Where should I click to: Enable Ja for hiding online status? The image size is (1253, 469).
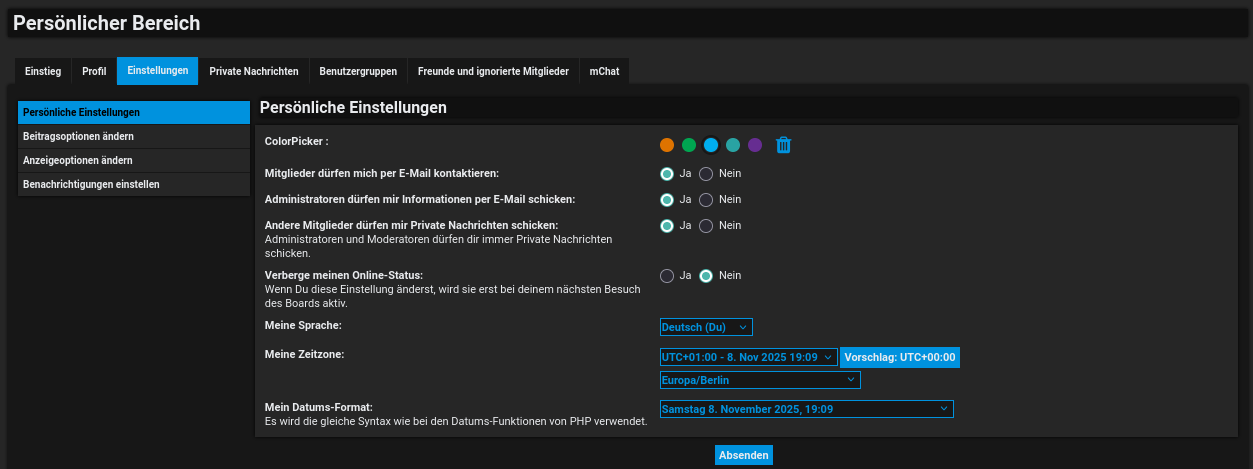[667, 276]
